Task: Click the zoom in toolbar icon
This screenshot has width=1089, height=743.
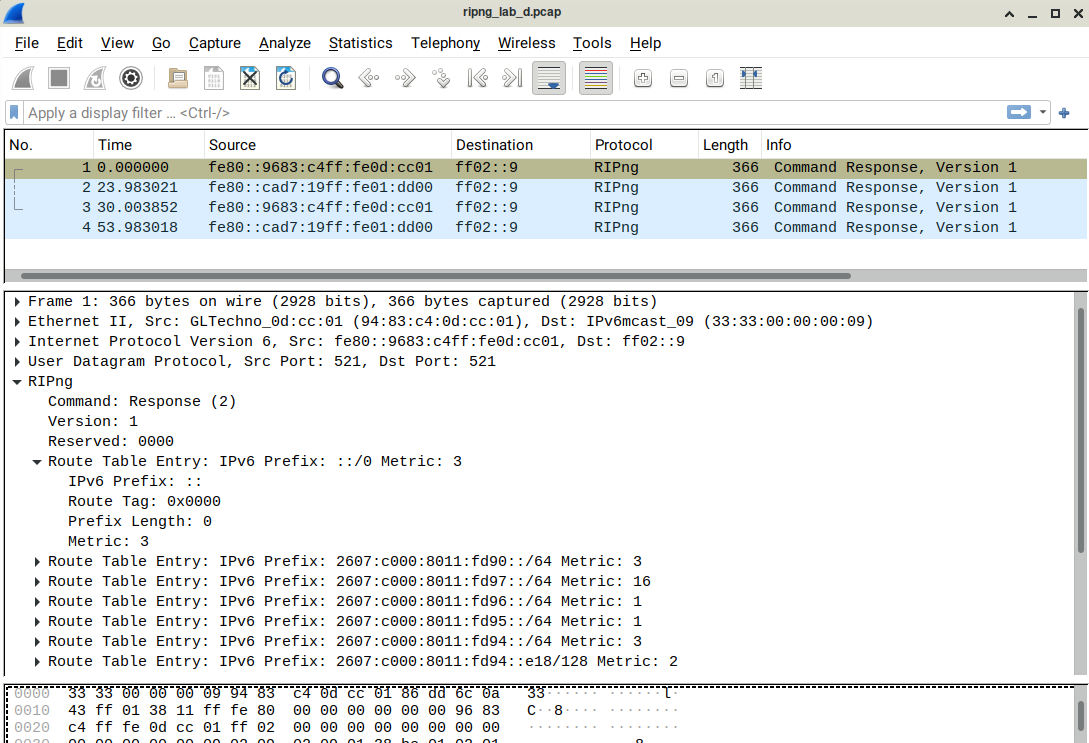Action: pyautogui.click(x=643, y=78)
